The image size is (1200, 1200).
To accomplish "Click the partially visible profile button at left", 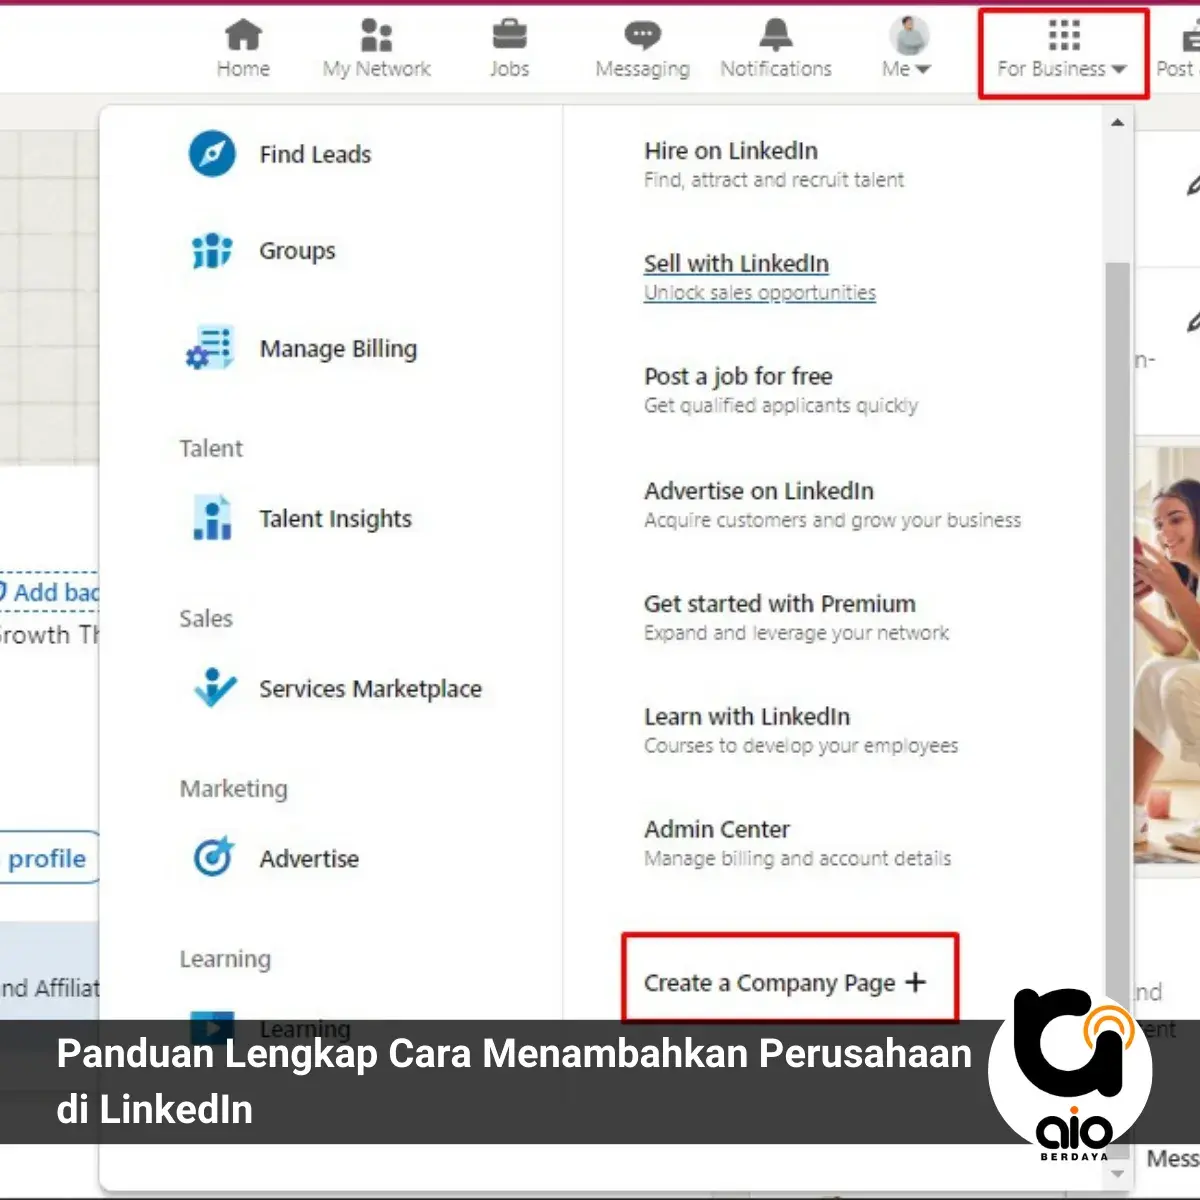I will point(49,858).
